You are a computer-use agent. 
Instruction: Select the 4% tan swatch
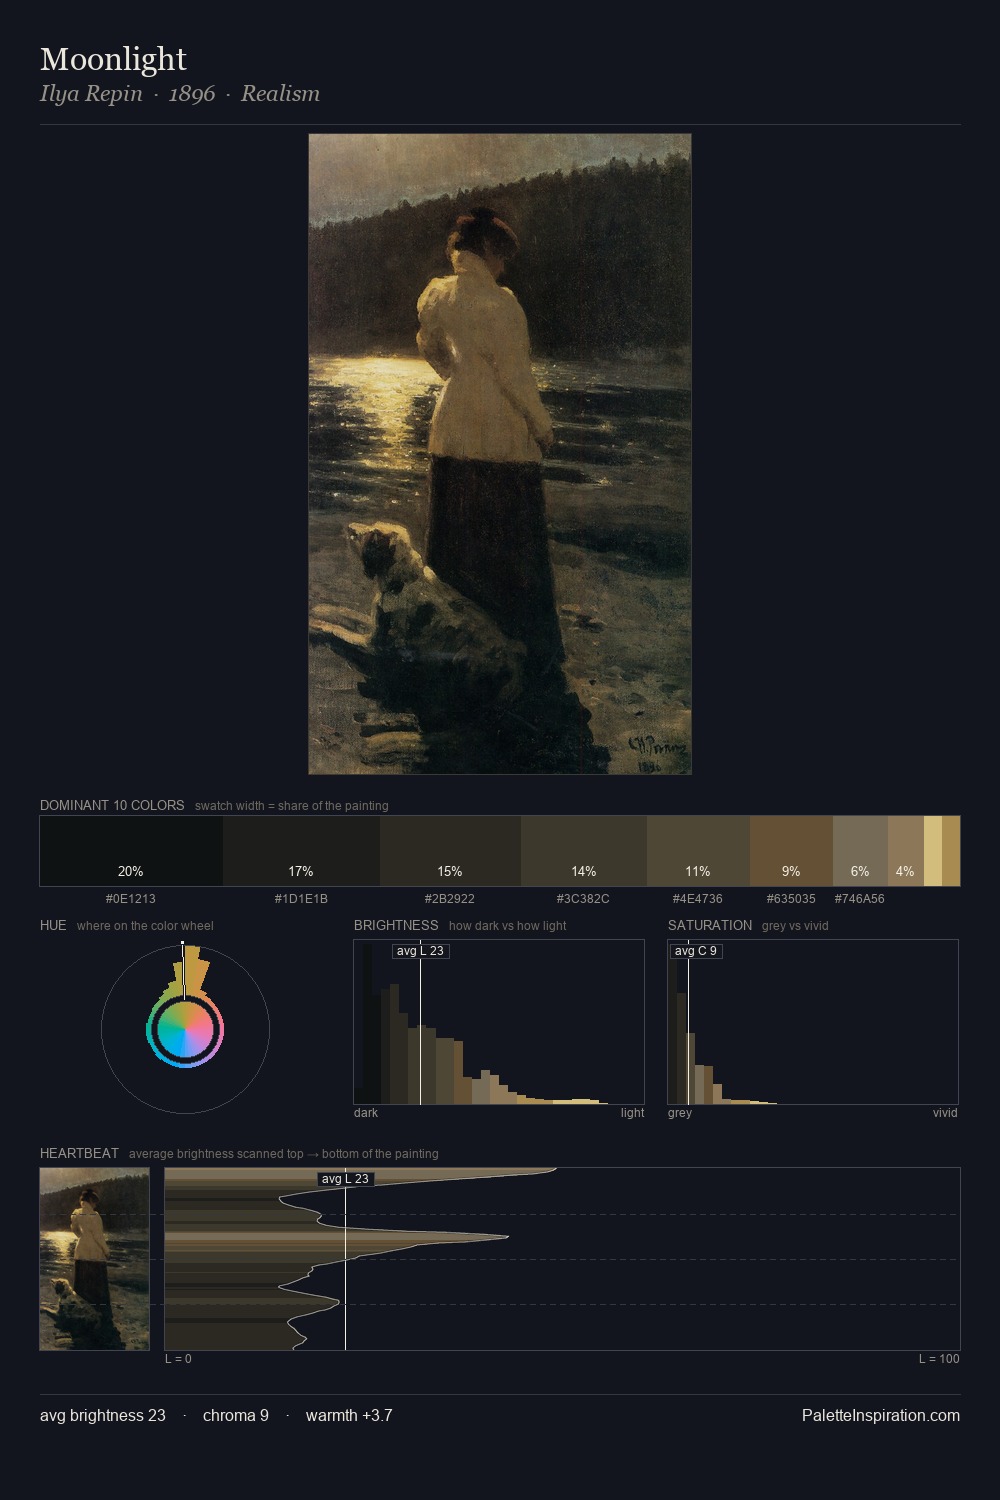(905, 851)
